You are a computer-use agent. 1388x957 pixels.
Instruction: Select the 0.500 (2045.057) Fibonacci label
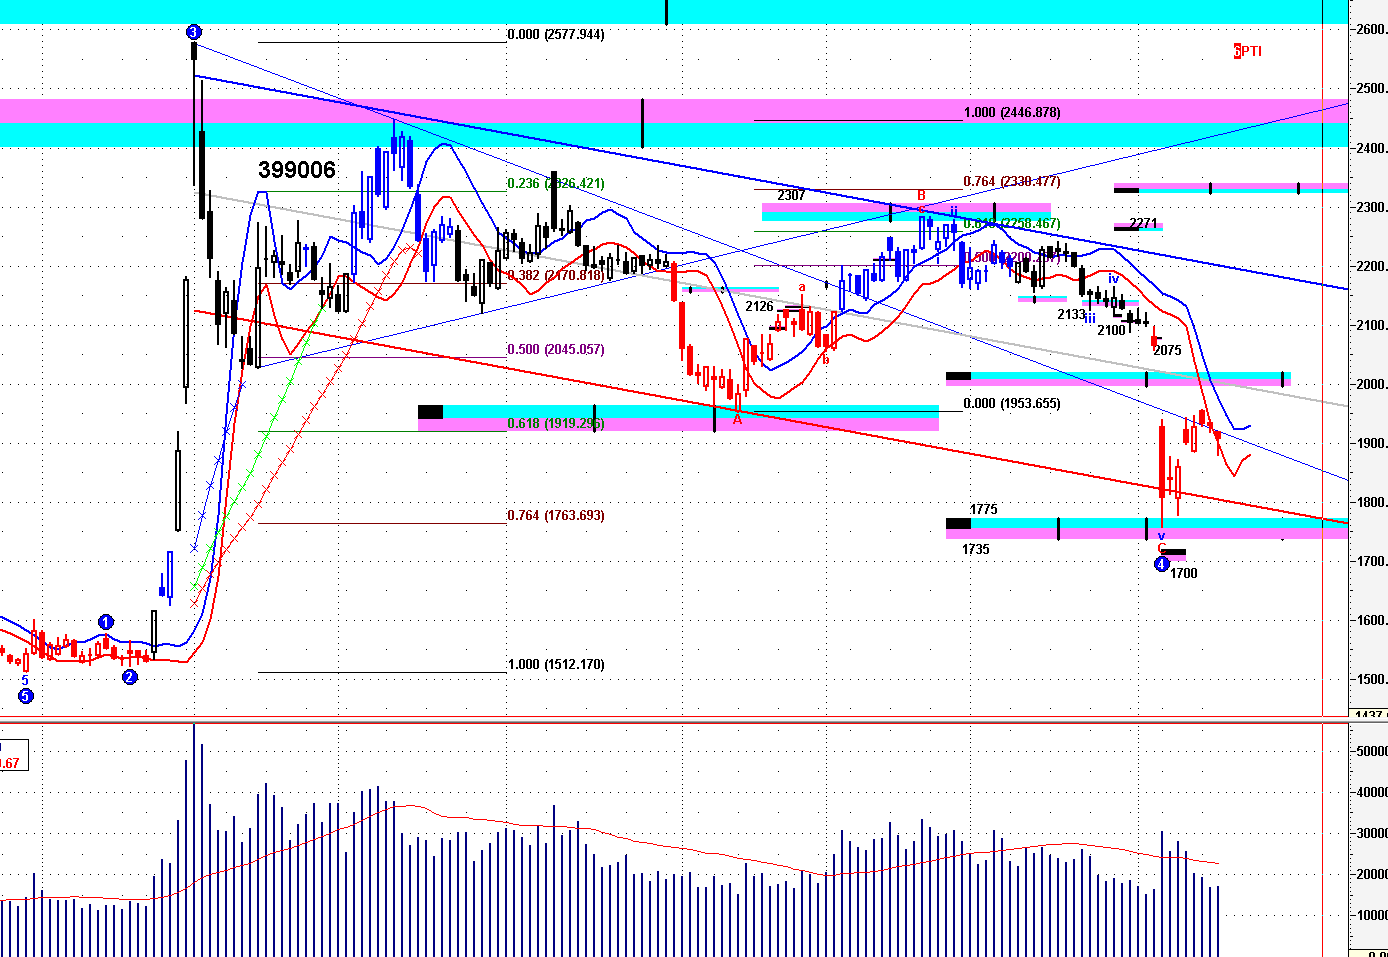pyautogui.click(x=556, y=349)
